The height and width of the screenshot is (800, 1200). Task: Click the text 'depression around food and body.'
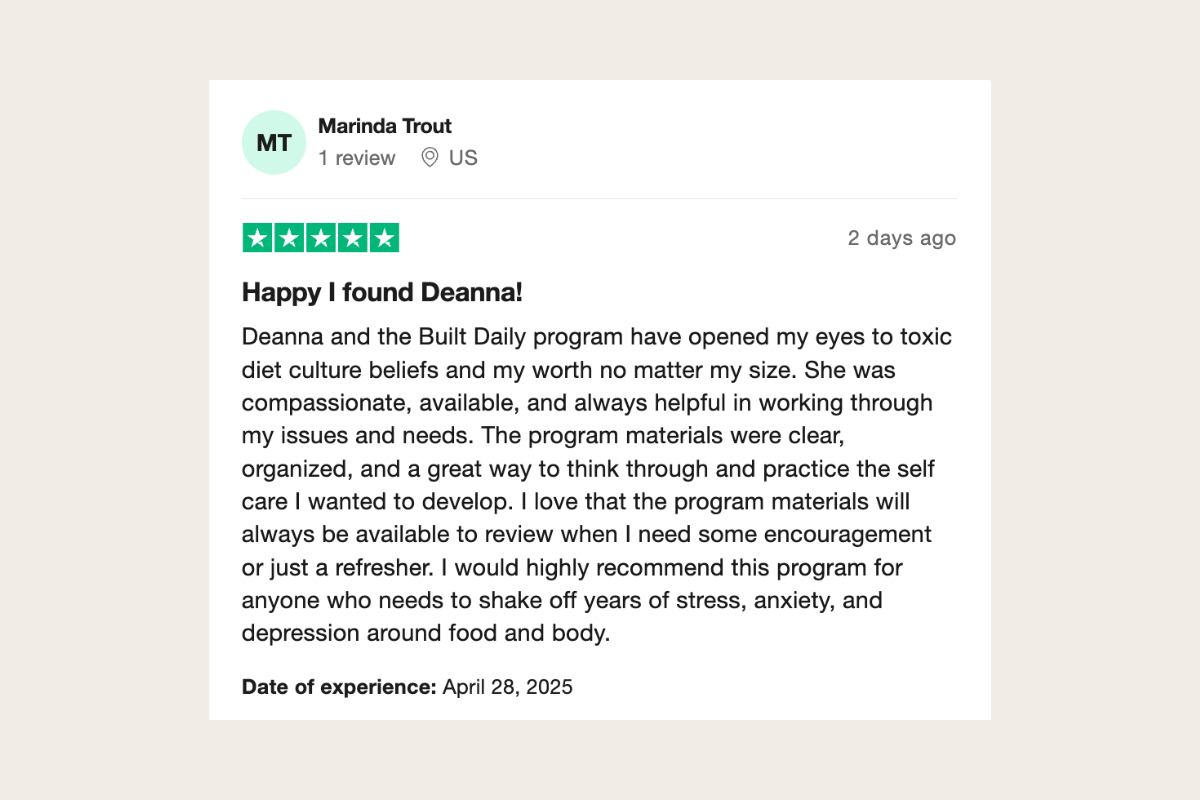[426, 634]
